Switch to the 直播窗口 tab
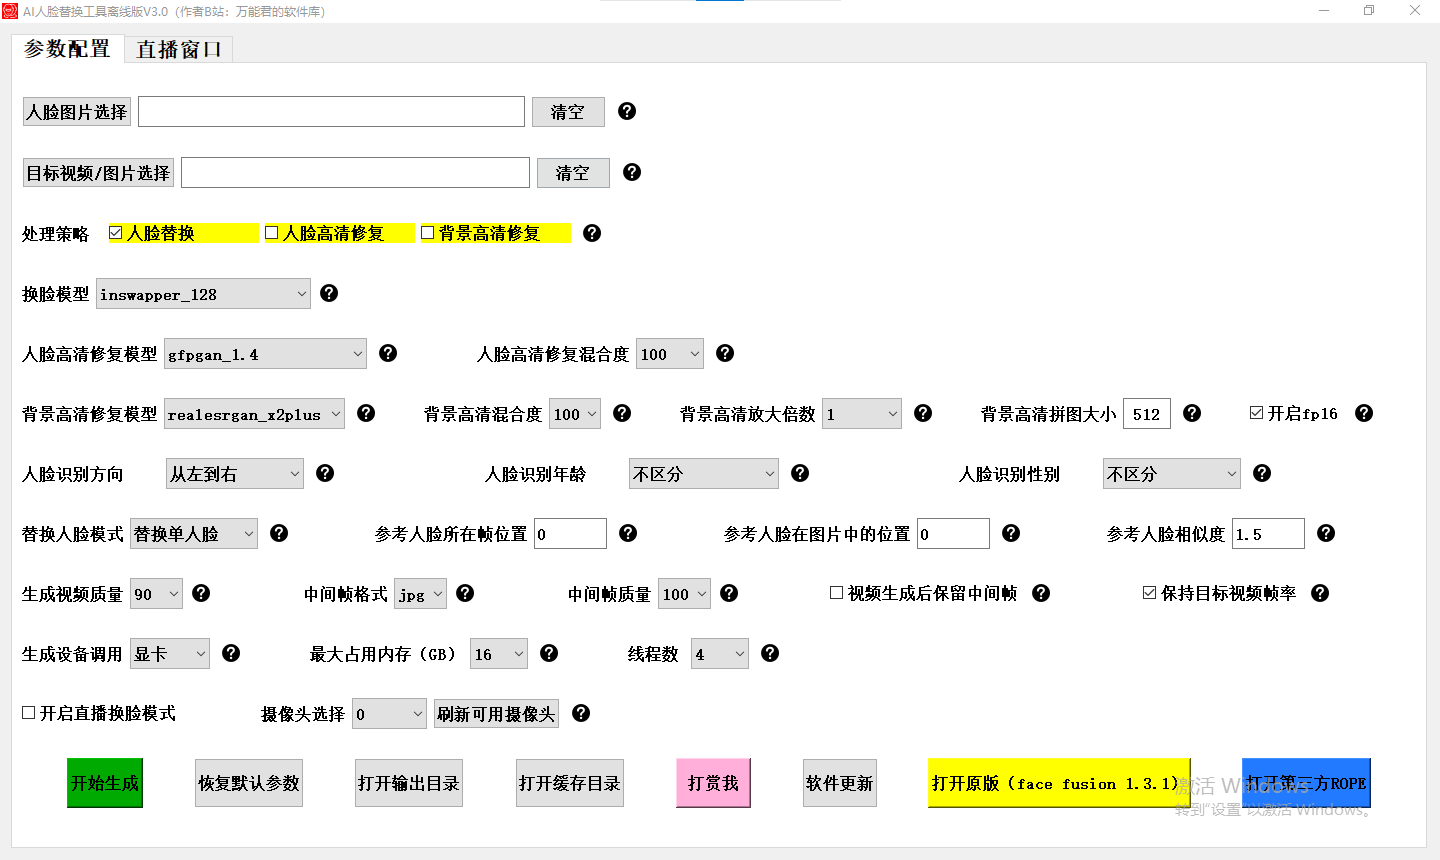The image size is (1440, 860). pos(178,48)
